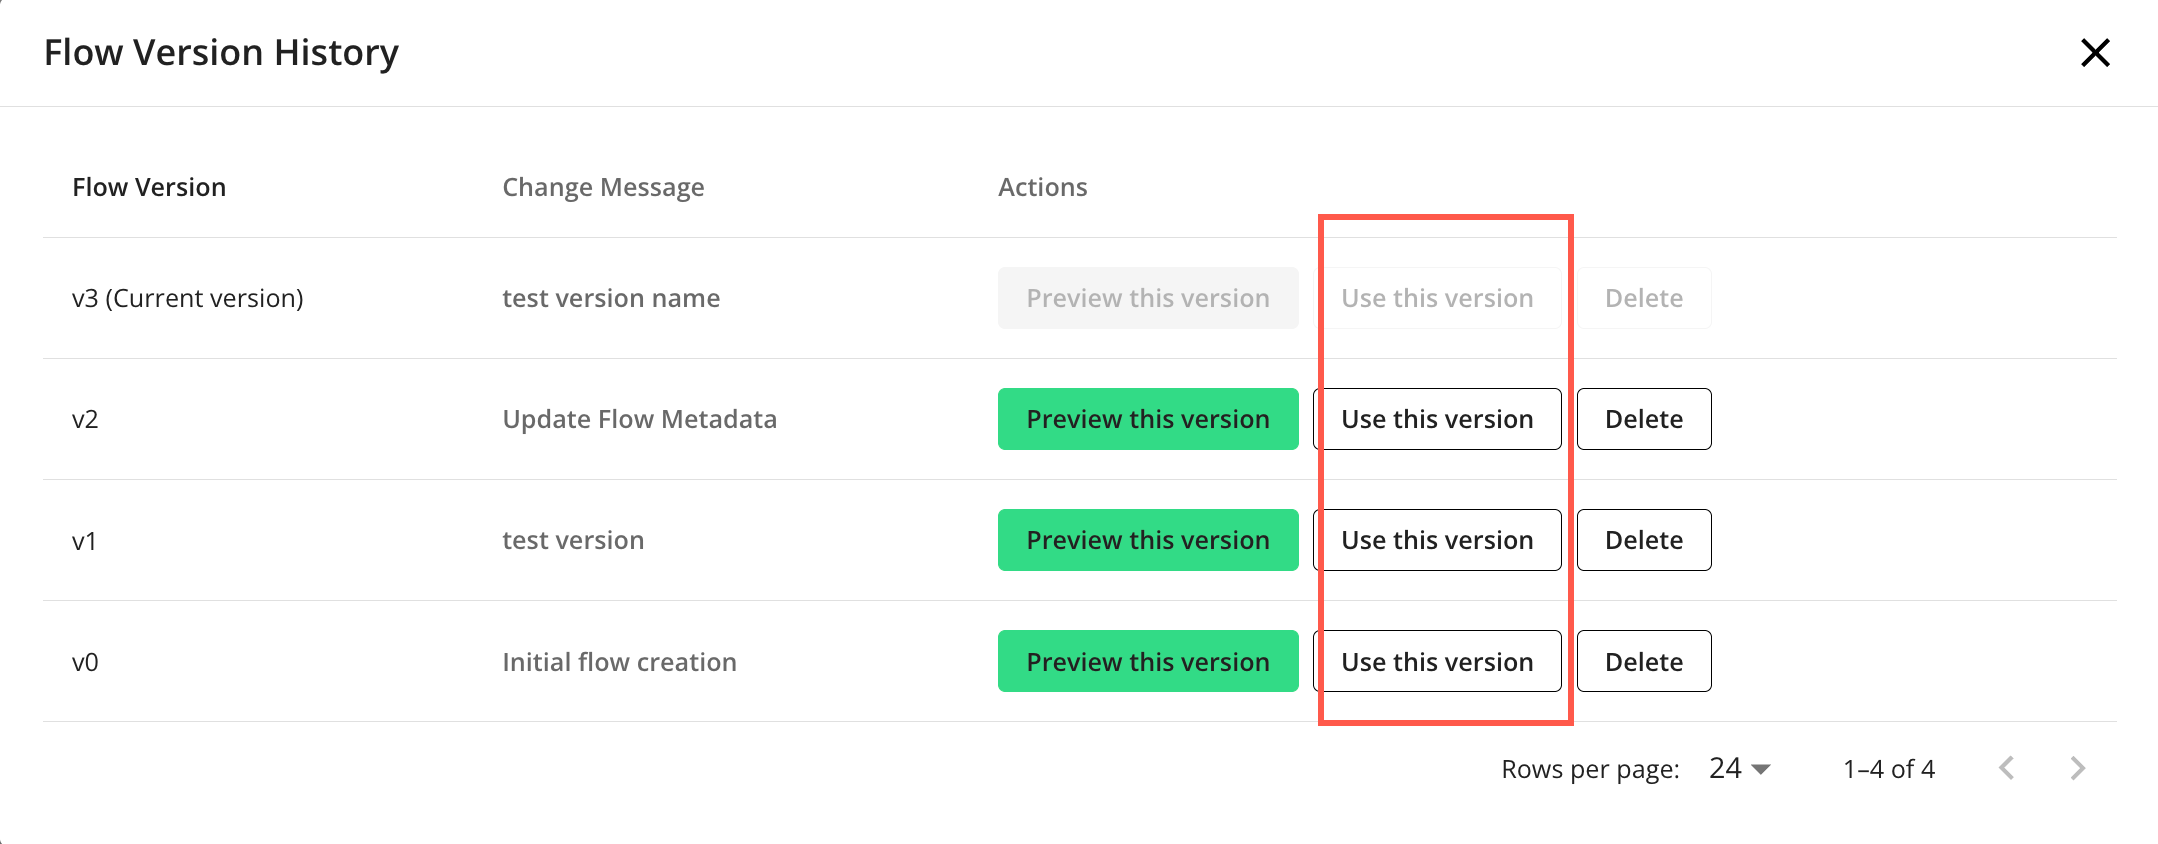Delete the v2 flow version

pos(1643,419)
